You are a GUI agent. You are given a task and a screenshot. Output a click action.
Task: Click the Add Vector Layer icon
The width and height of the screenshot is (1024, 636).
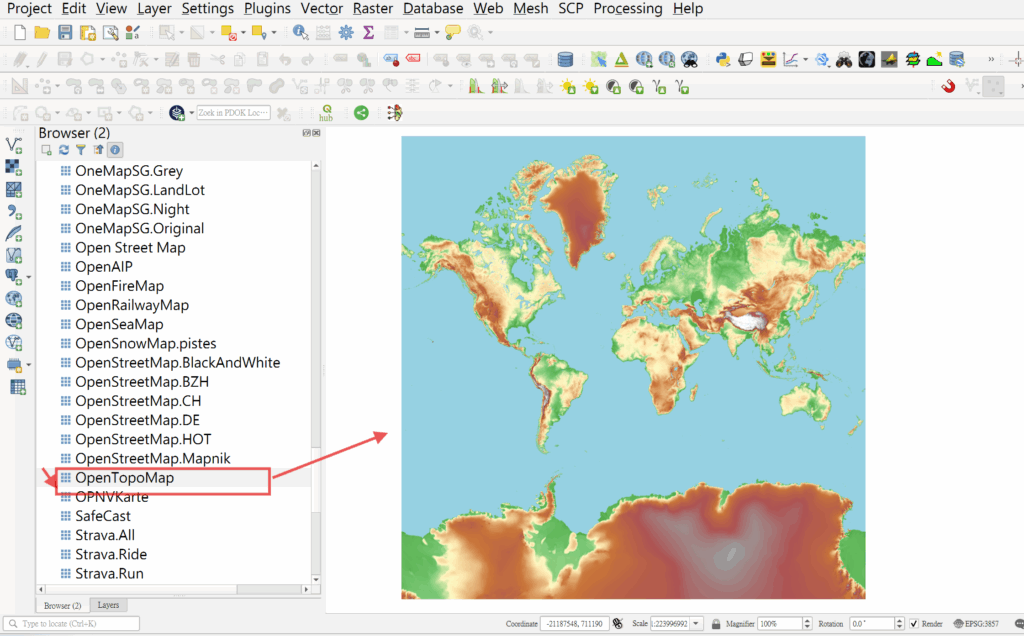pos(14,146)
